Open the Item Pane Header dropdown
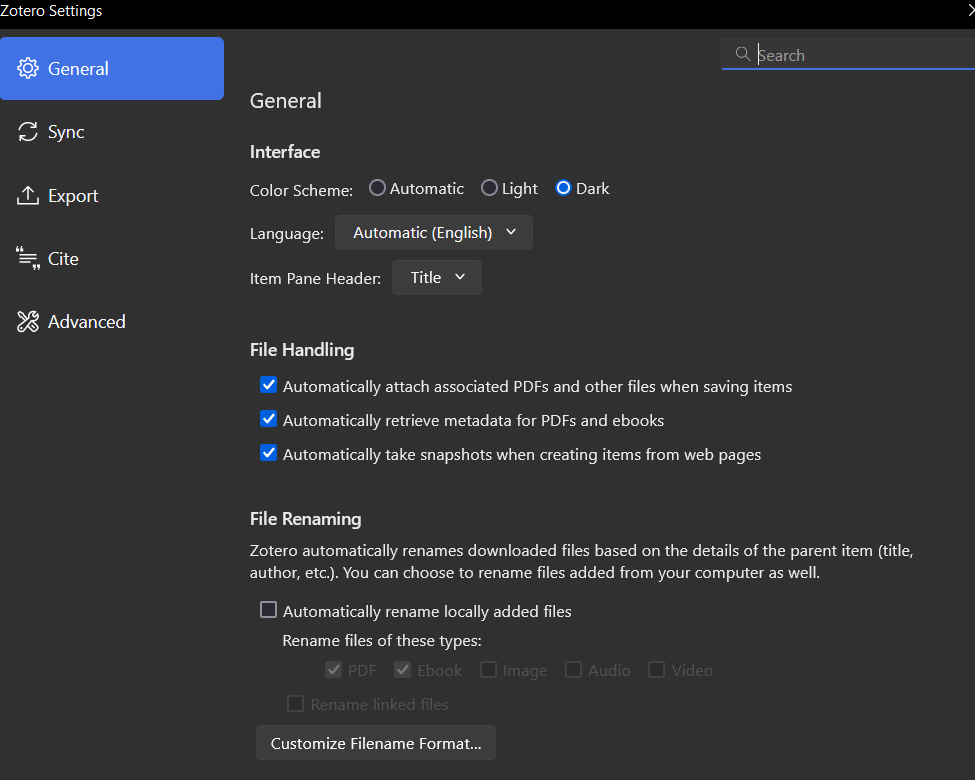The image size is (975, 780). tap(437, 277)
